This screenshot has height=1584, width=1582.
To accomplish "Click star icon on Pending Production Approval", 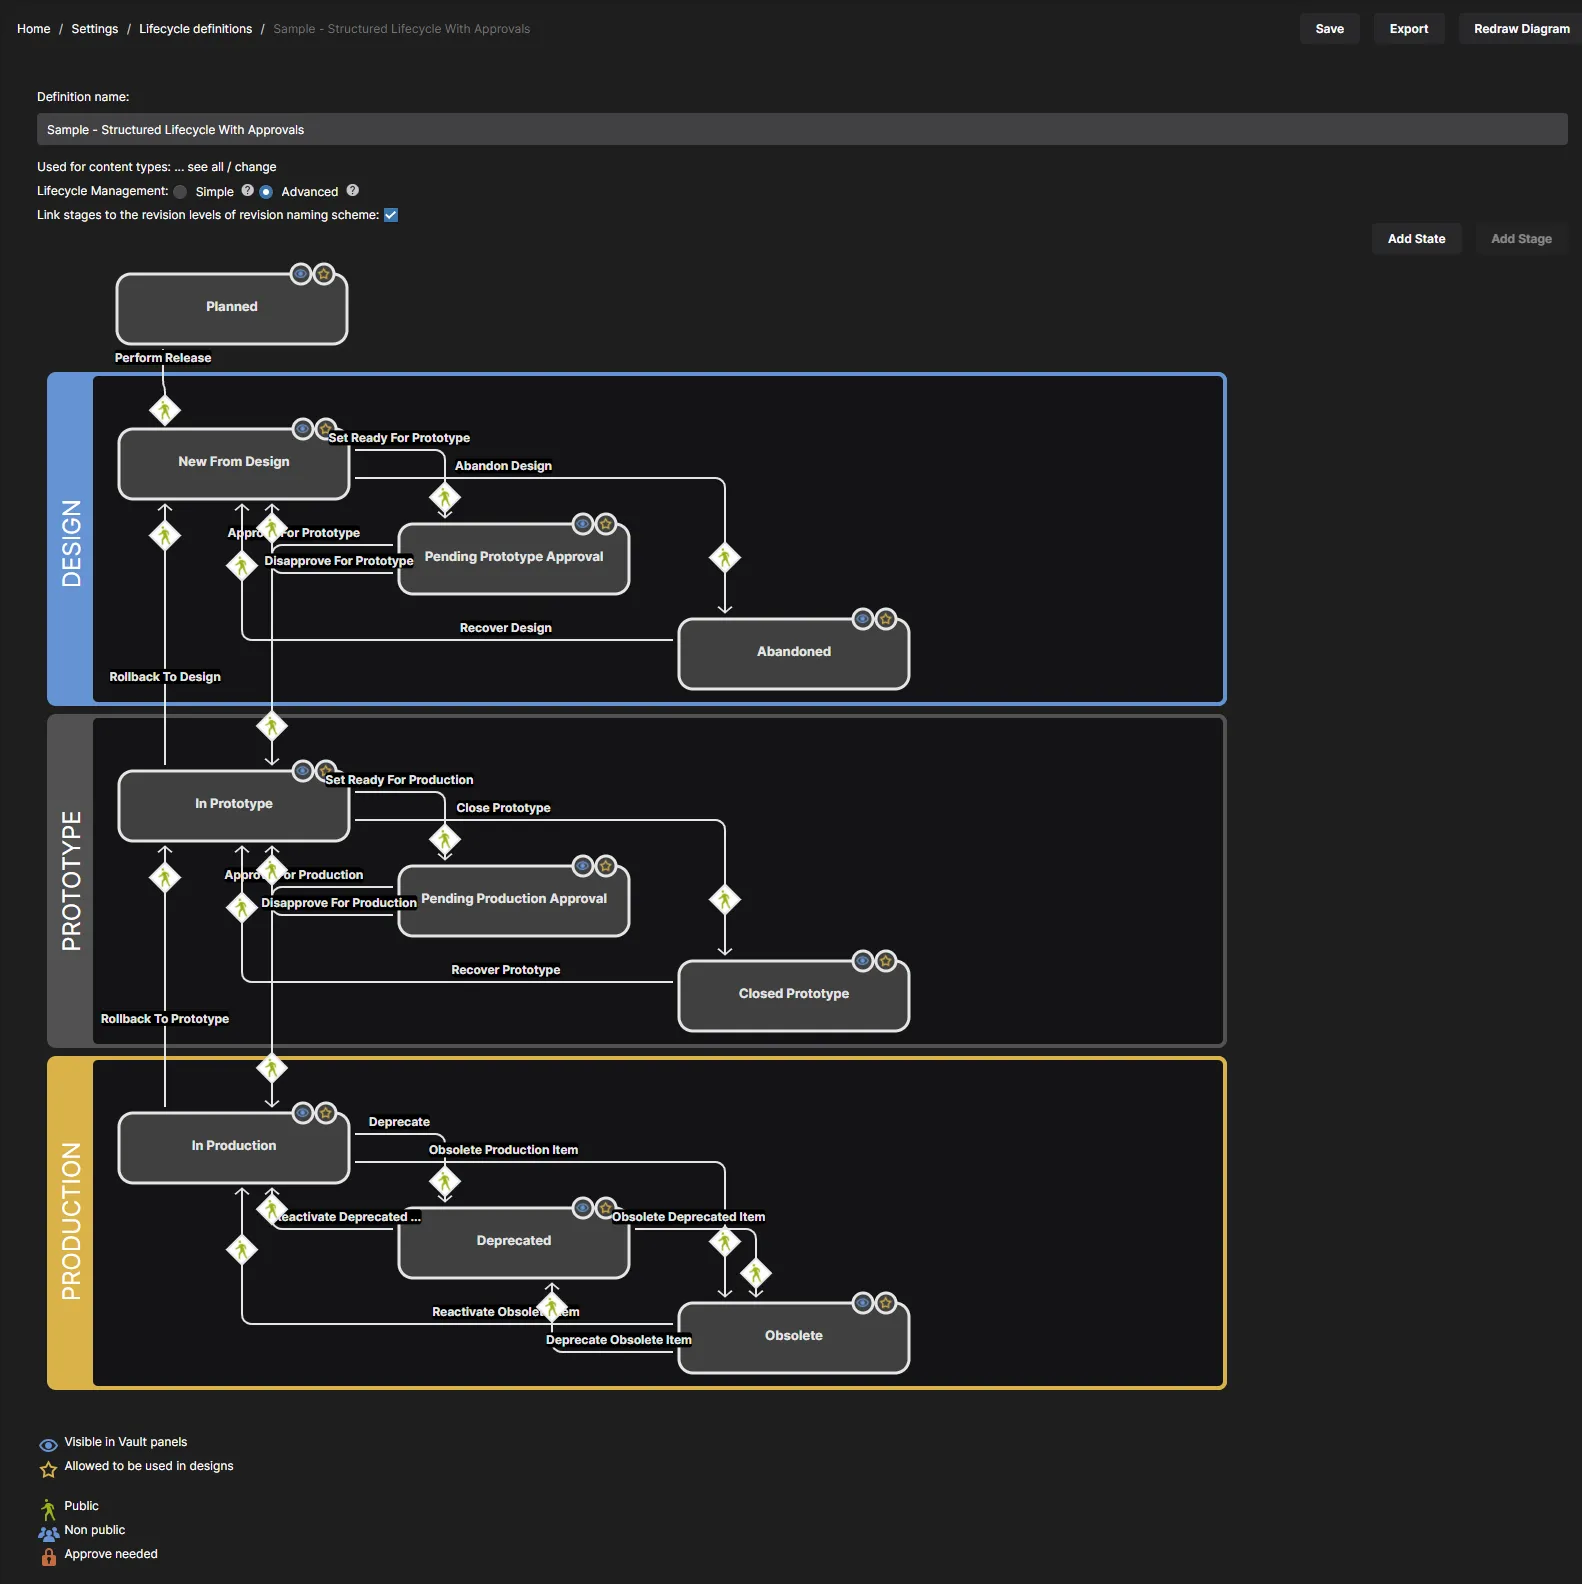I will pos(606,866).
